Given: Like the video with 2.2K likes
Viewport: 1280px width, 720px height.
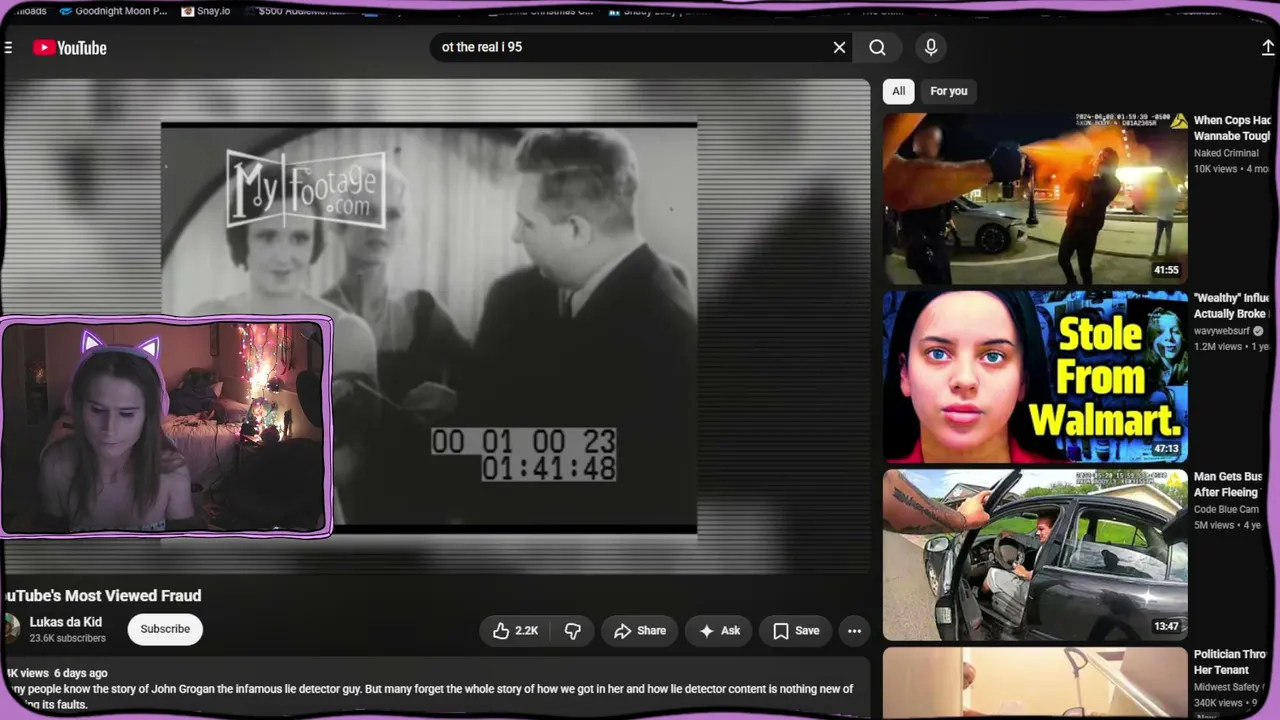Looking at the screenshot, I should (x=516, y=630).
